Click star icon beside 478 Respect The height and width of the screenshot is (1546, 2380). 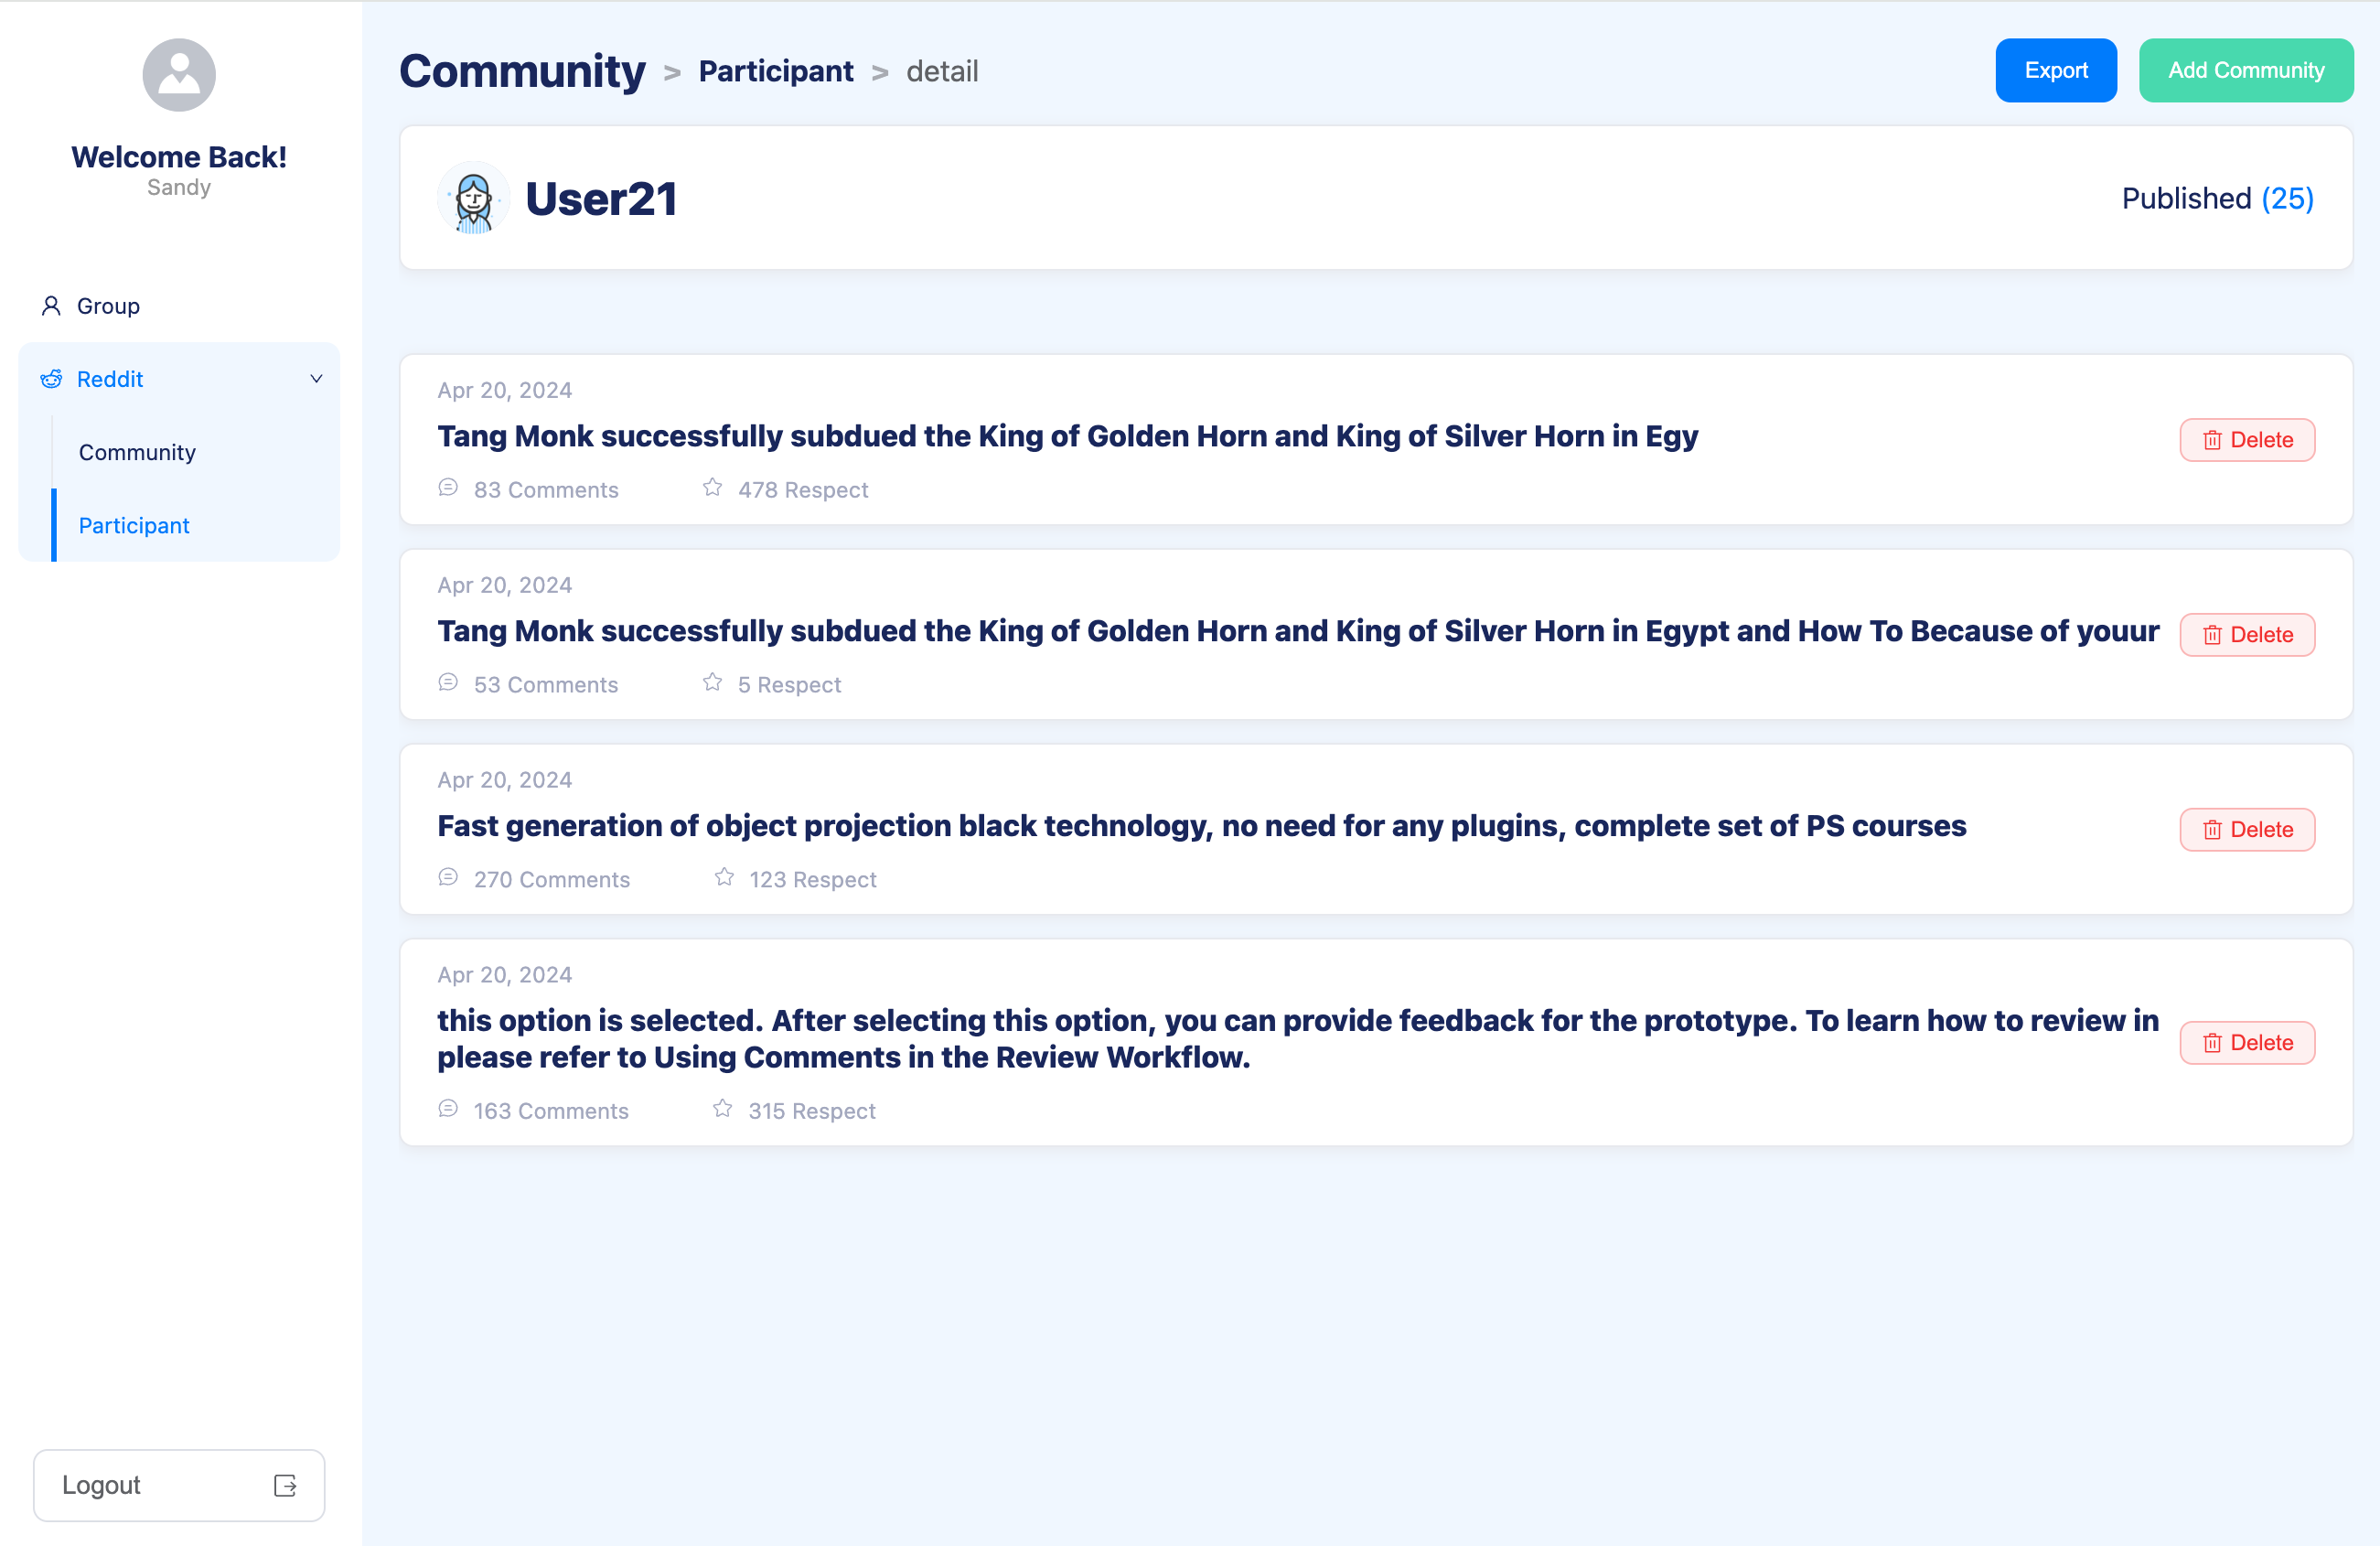(x=712, y=488)
